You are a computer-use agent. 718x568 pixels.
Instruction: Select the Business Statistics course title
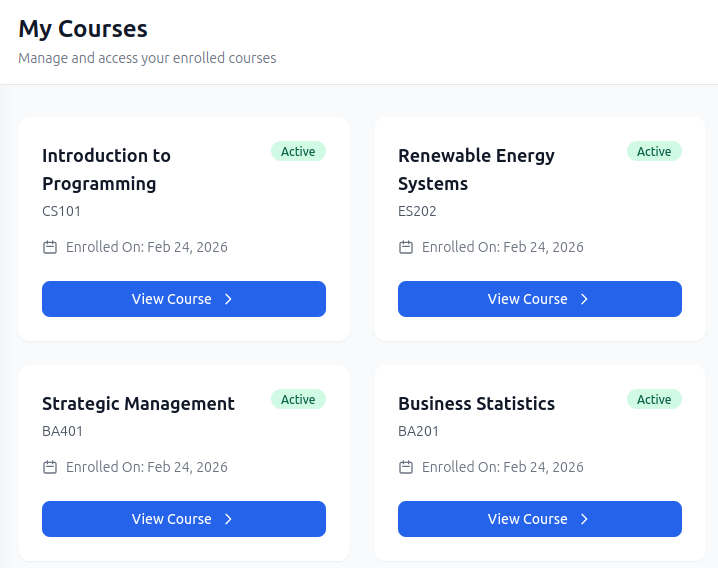coord(476,404)
